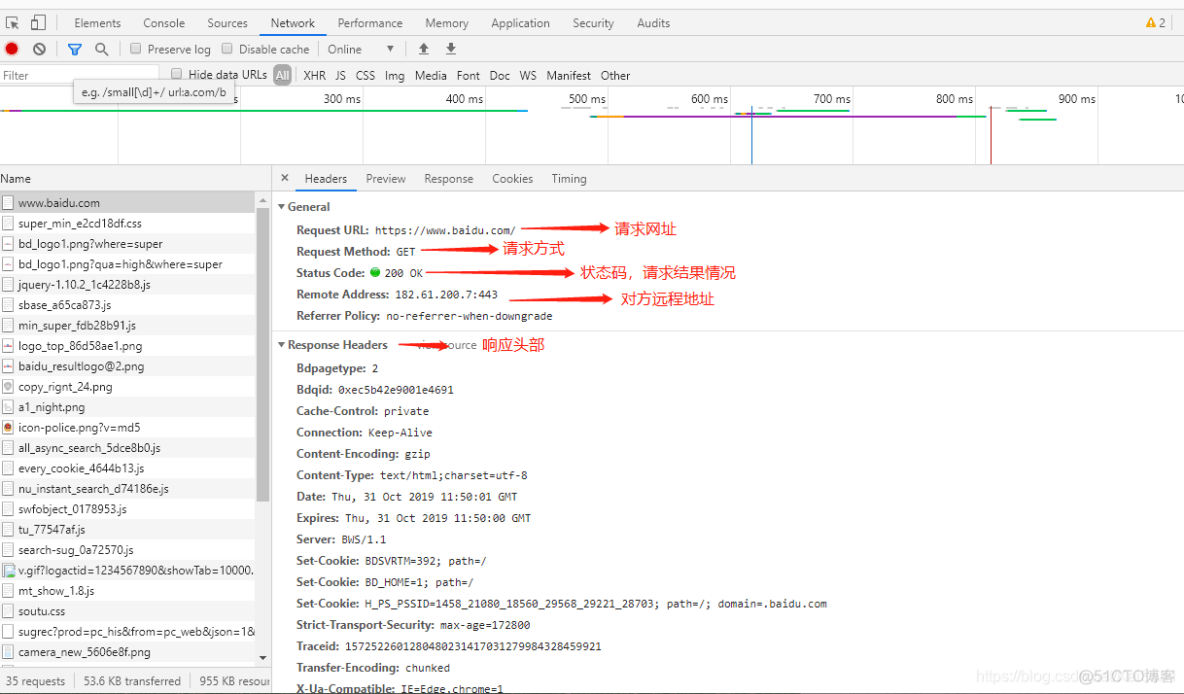Image resolution: width=1184 pixels, height=694 pixels.
Task: Click the Name column header
Action: coord(135,179)
